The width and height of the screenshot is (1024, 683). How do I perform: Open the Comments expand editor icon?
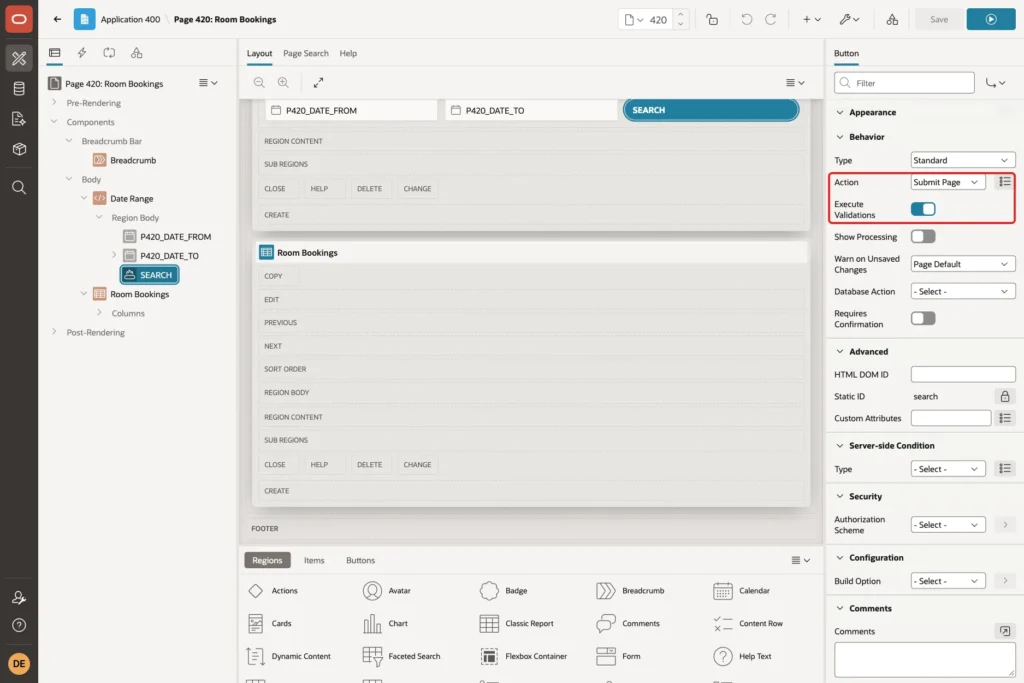tap(1005, 631)
